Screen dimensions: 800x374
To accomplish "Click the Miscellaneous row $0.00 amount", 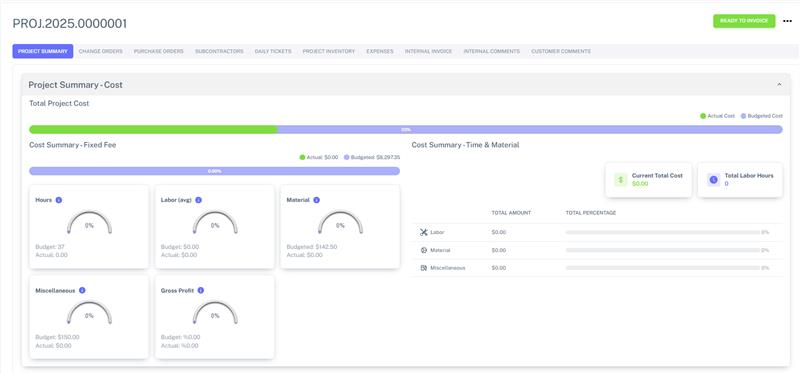I will (498, 268).
